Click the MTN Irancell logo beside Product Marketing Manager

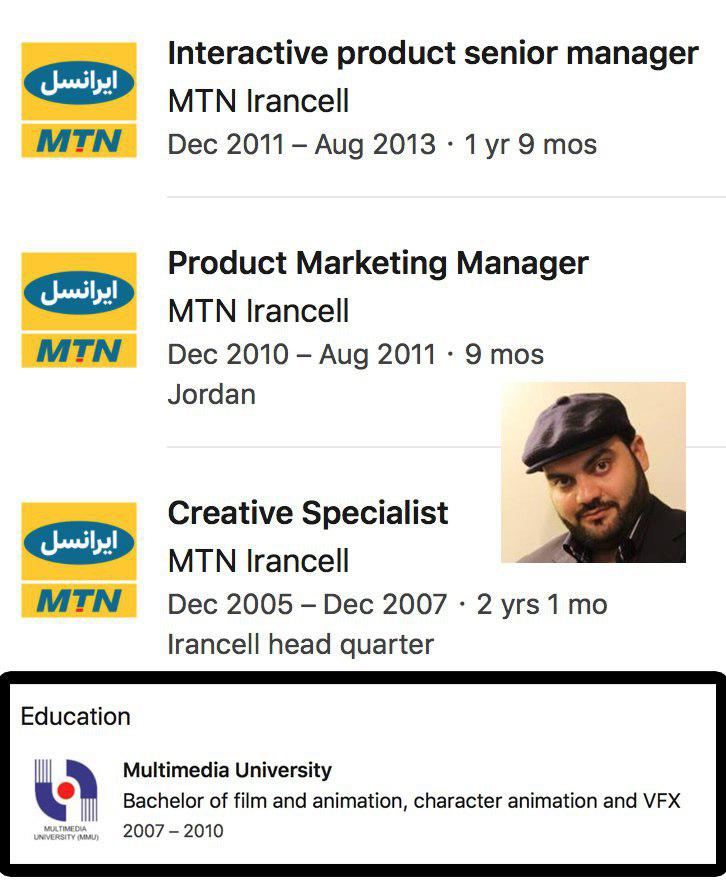[x=79, y=310]
